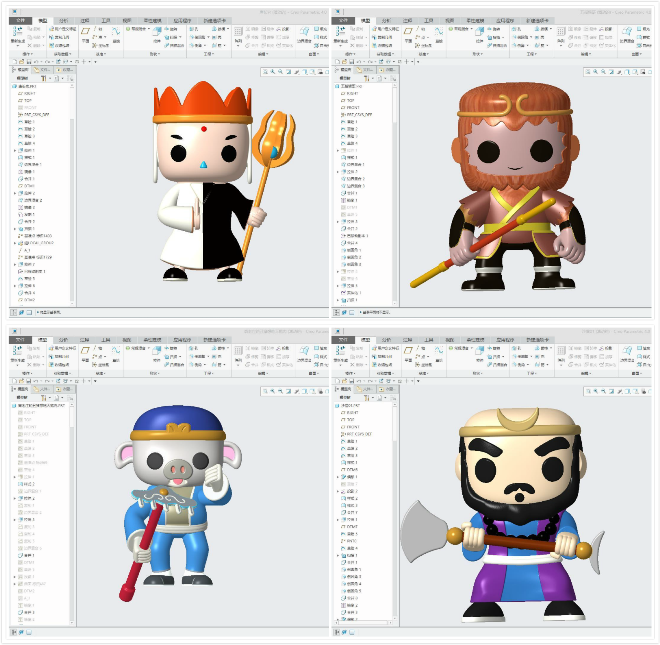Select the 模型 ribbon tab in axe warrior window
660x645 pixels.
pos(365,339)
